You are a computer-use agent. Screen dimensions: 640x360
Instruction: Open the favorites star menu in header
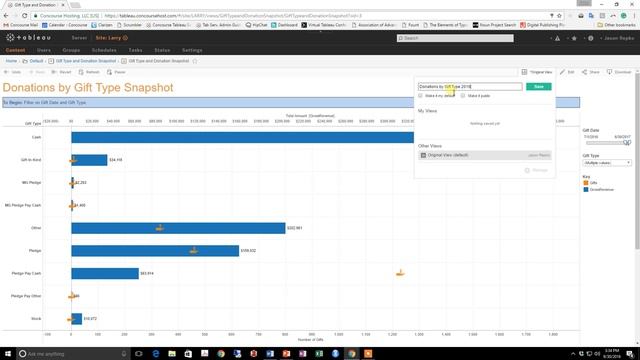[x=574, y=38]
